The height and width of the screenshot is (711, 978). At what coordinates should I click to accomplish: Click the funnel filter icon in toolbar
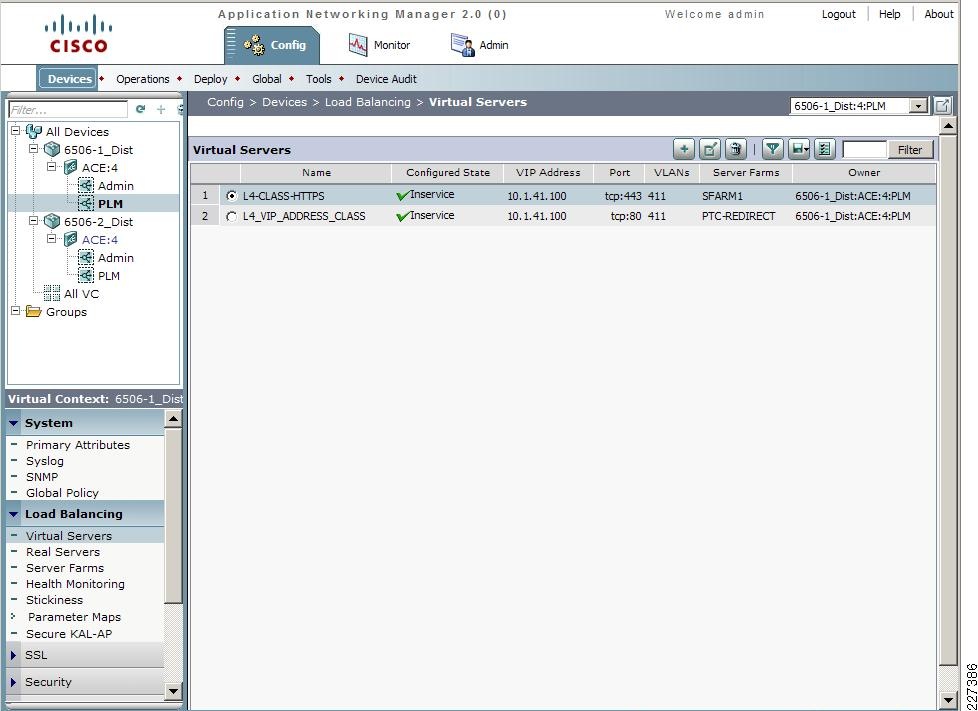tap(773, 149)
